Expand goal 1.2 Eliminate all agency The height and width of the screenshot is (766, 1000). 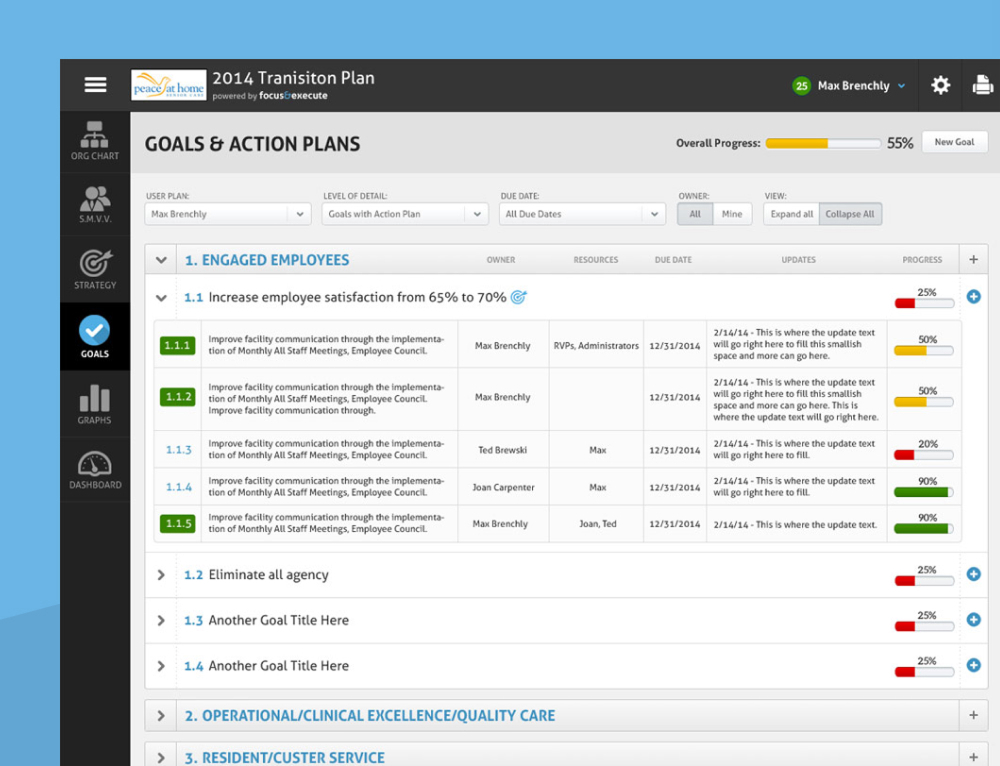[161, 575]
